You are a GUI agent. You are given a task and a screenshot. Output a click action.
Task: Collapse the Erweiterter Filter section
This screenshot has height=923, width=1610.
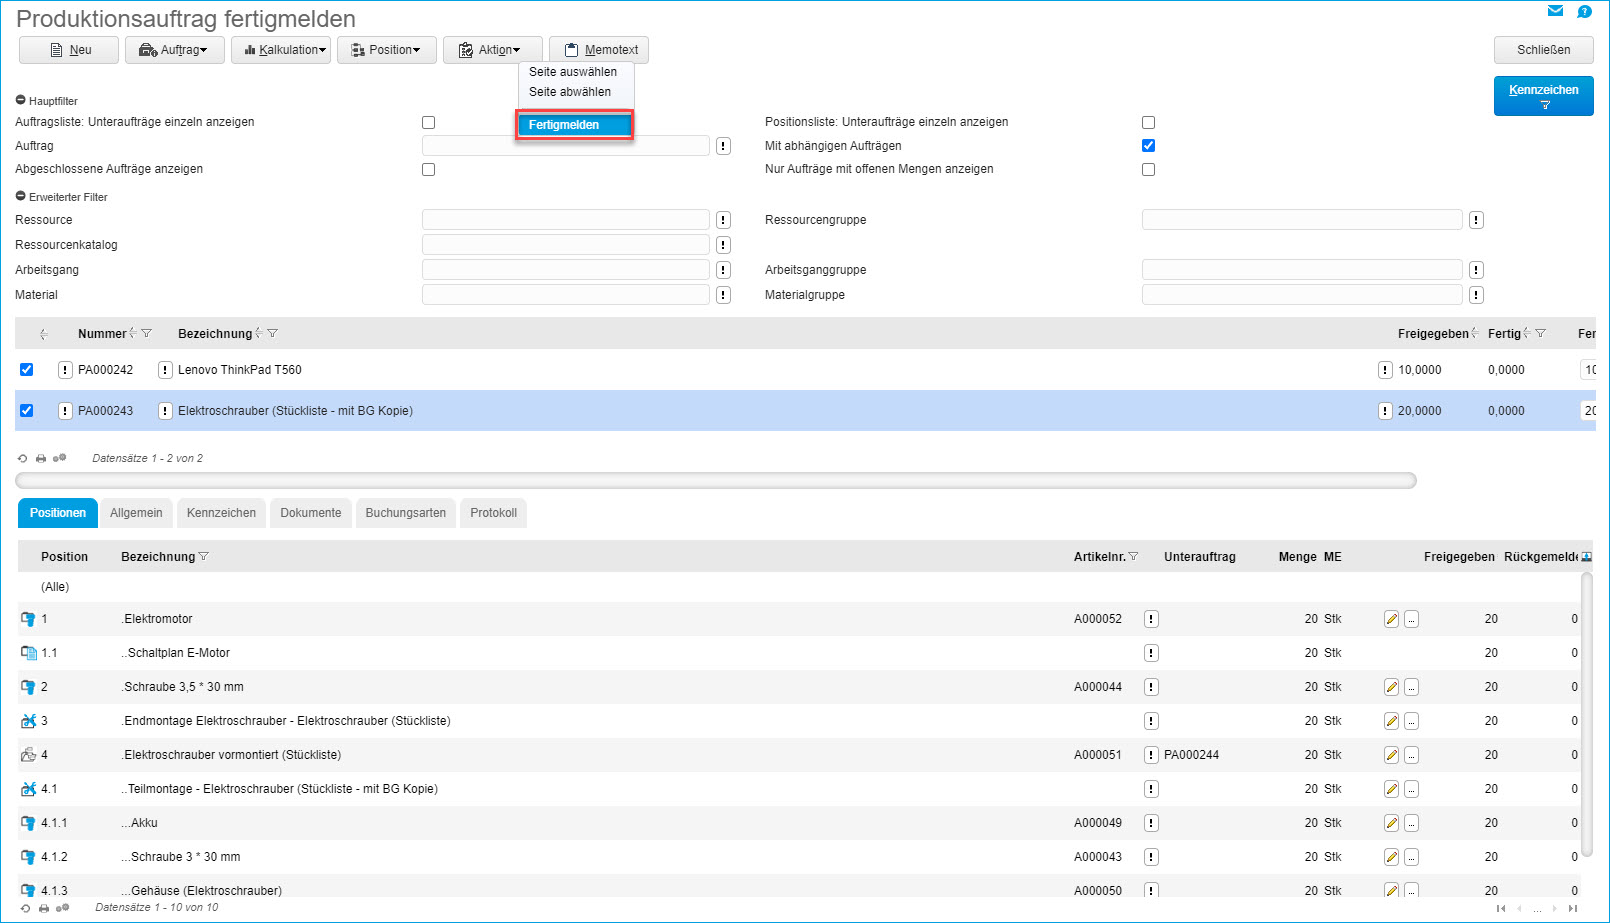pos(21,197)
